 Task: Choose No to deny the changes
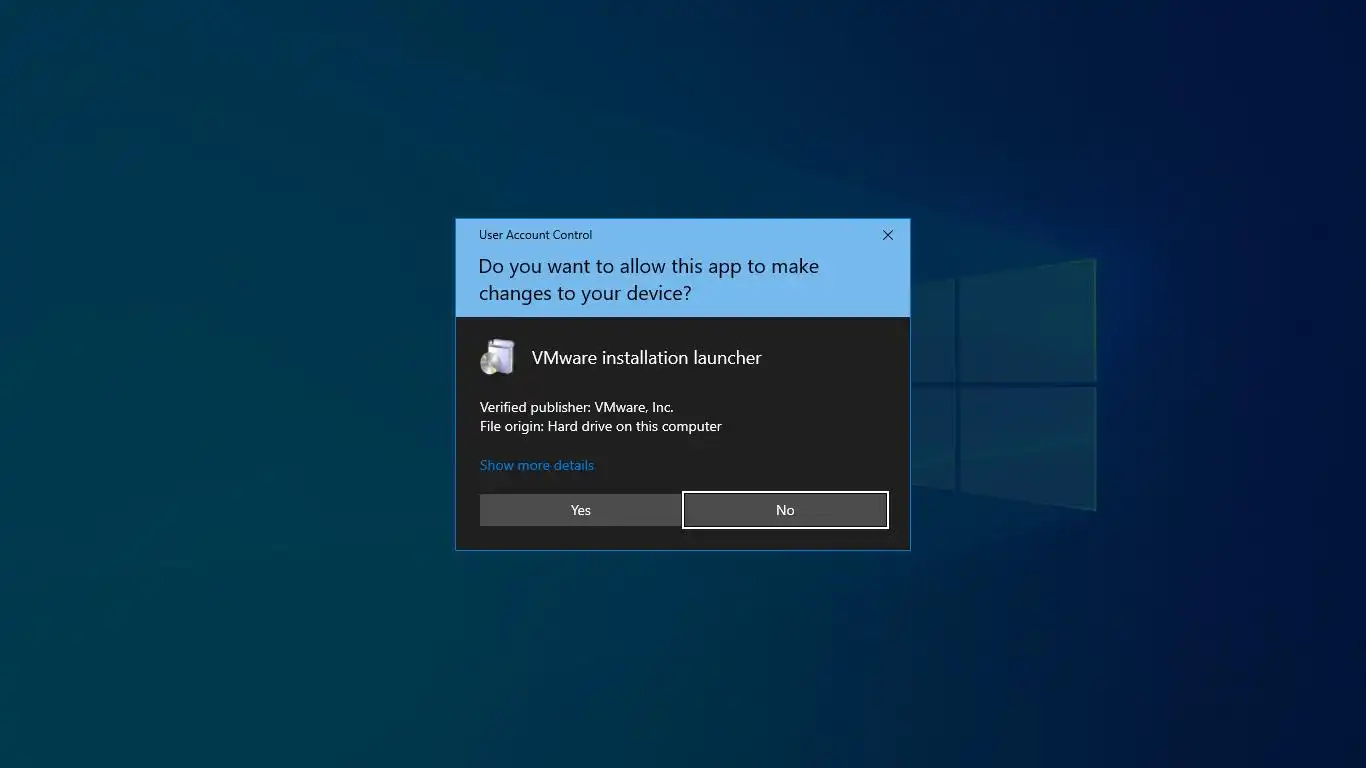(x=785, y=510)
